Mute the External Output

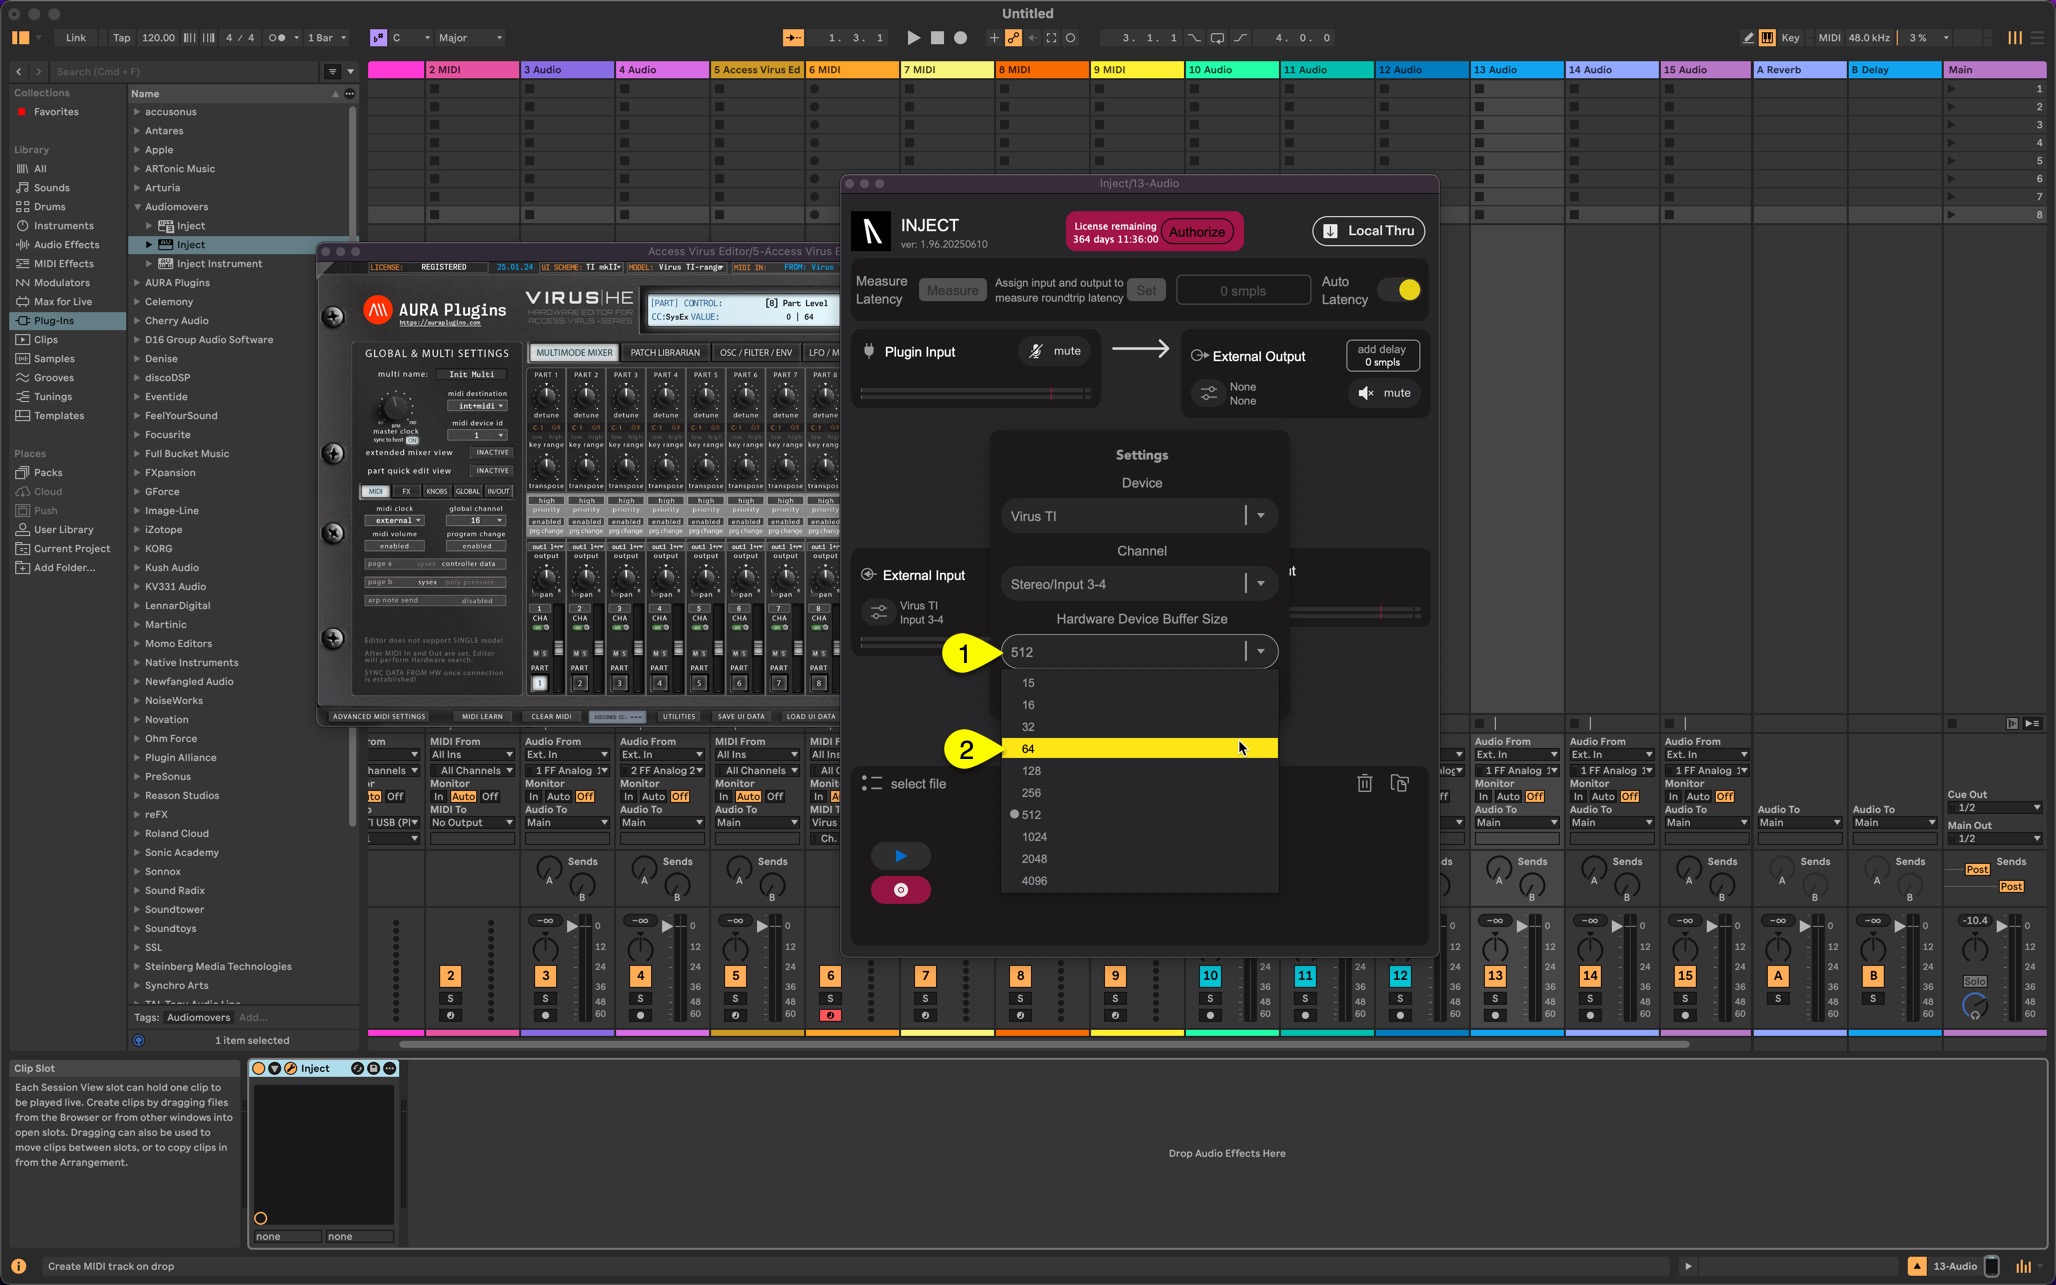click(1384, 393)
